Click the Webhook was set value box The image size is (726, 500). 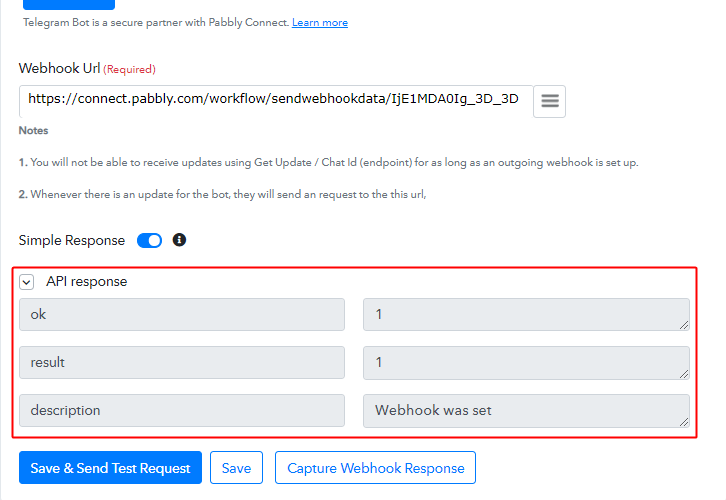pyautogui.click(x=526, y=411)
